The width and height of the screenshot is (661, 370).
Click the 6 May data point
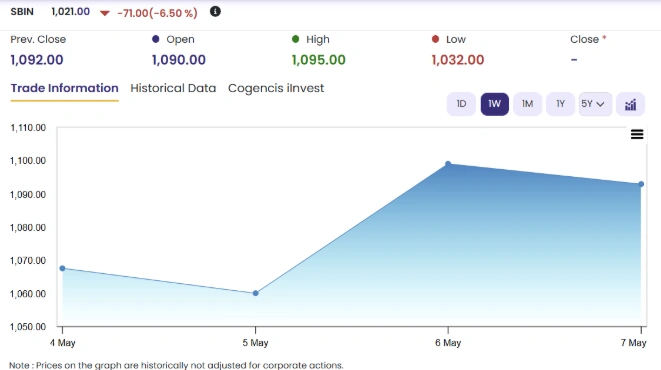click(448, 164)
